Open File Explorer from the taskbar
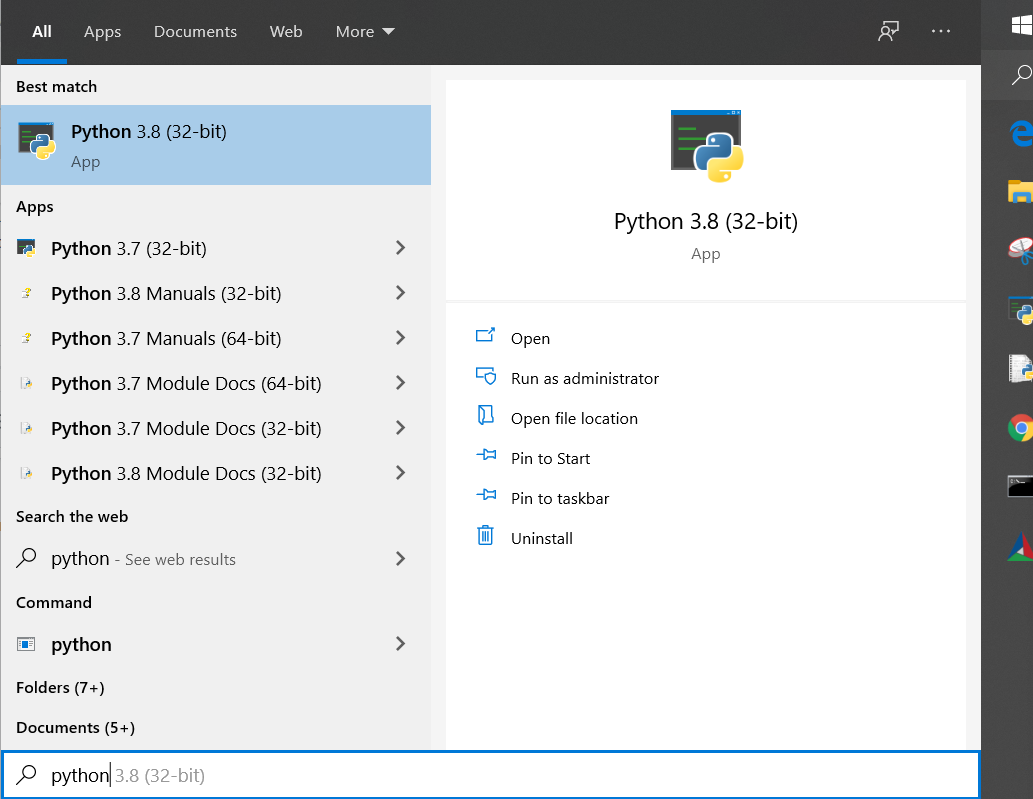The width and height of the screenshot is (1033, 799). (x=1020, y=192)
